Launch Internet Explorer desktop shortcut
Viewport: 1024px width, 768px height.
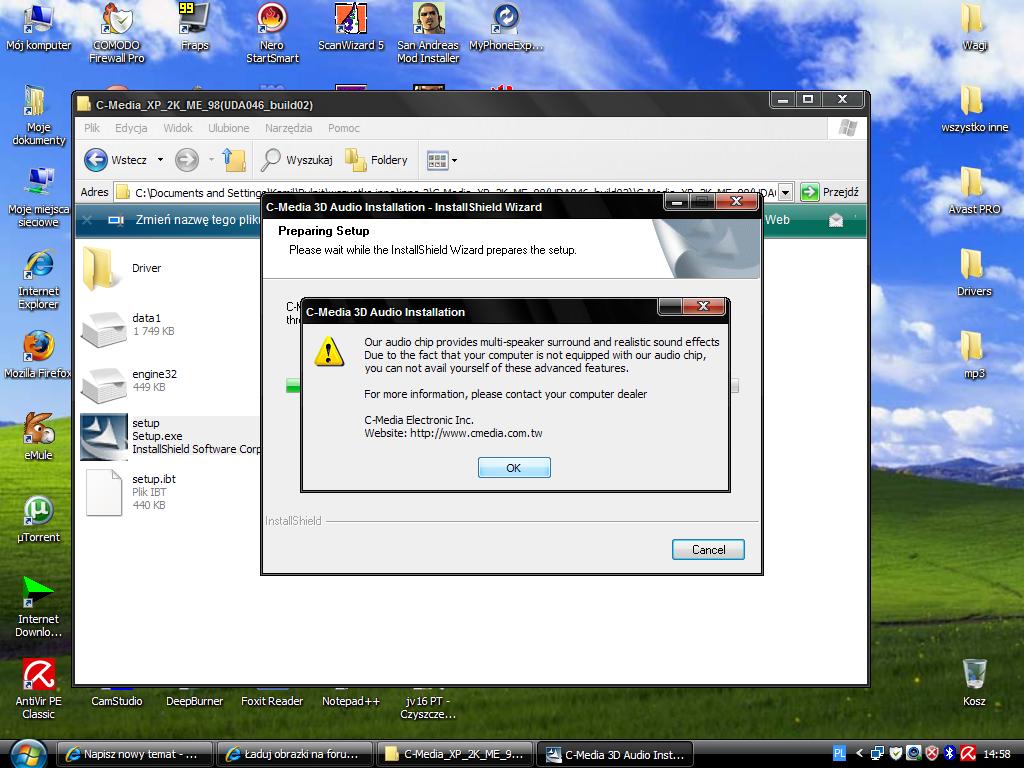tap(39, 280)
